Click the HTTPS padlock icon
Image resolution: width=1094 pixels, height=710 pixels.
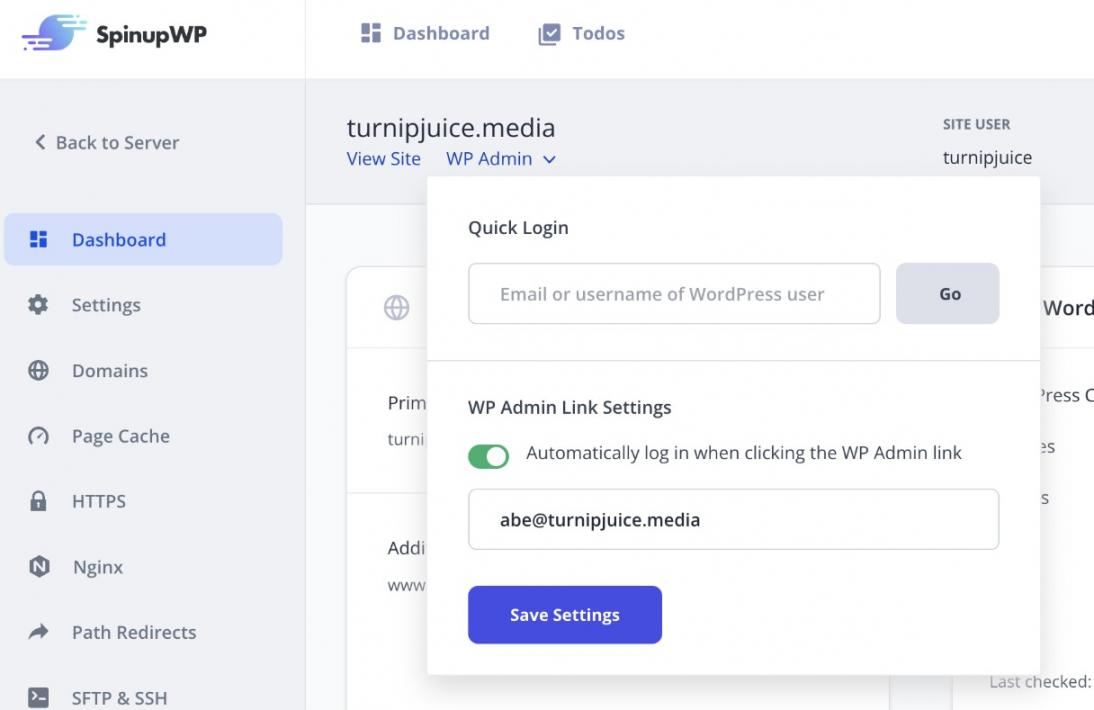[x=38, y=501]
